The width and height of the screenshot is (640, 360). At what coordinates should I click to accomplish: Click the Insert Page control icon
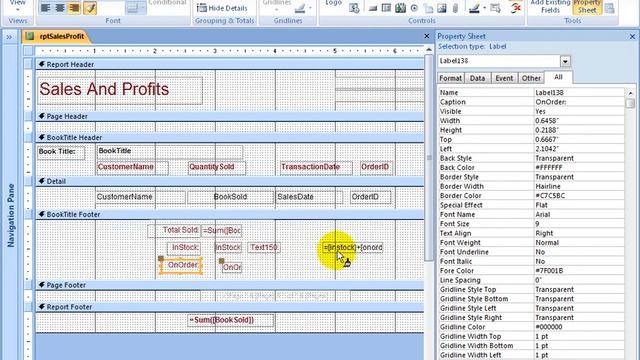428,8
